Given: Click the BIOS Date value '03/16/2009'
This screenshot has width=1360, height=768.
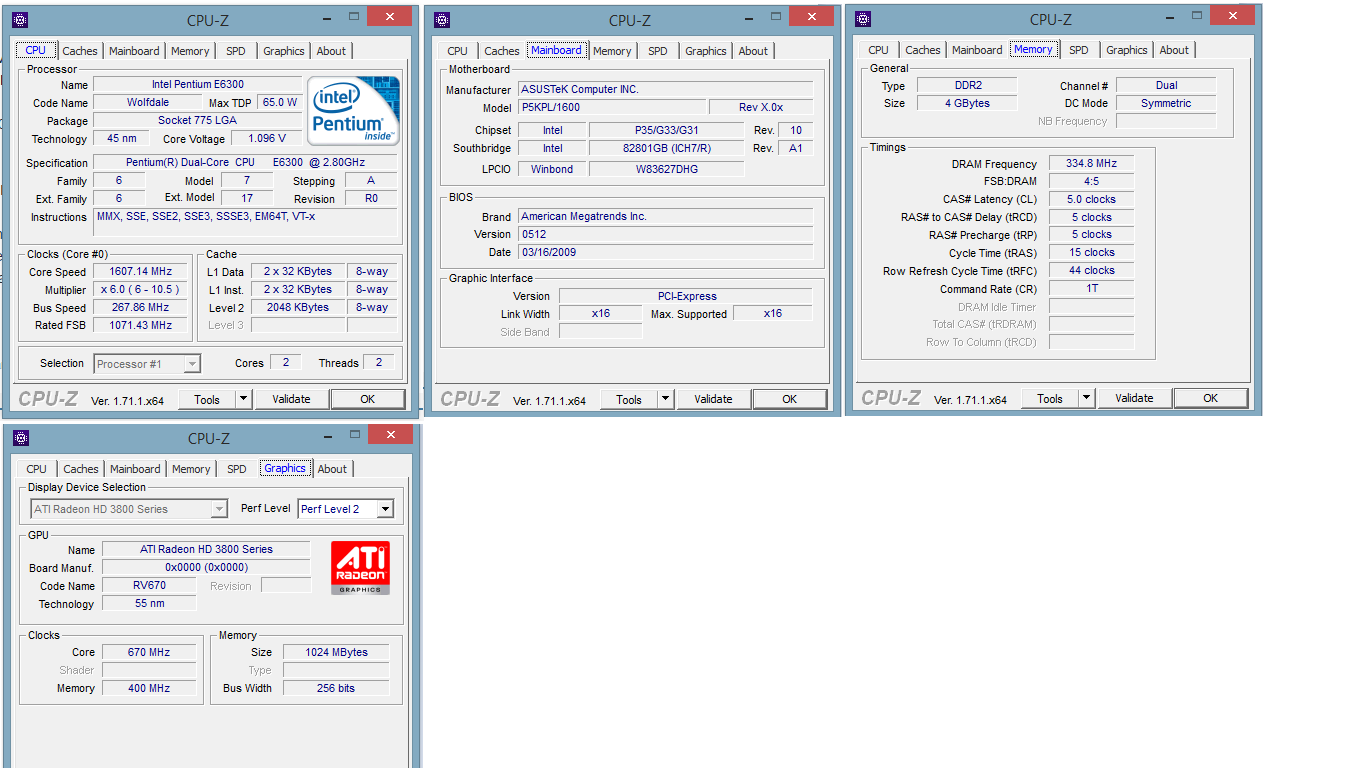Looking at the screenshot, I should point(665,252).
